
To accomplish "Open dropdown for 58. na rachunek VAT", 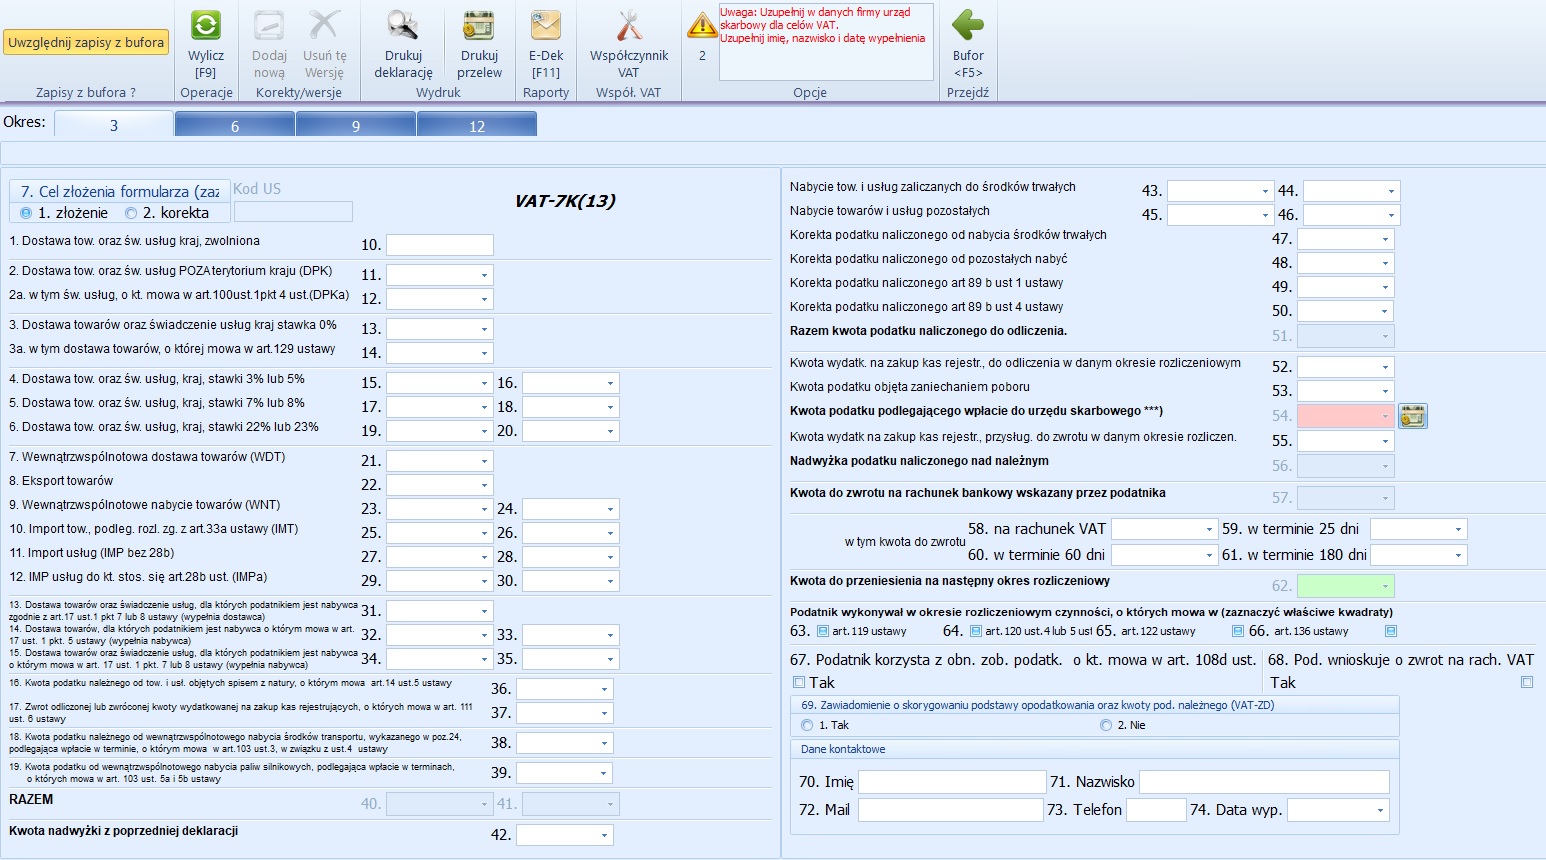I will pyautogui.click(x=1209, y=529).
